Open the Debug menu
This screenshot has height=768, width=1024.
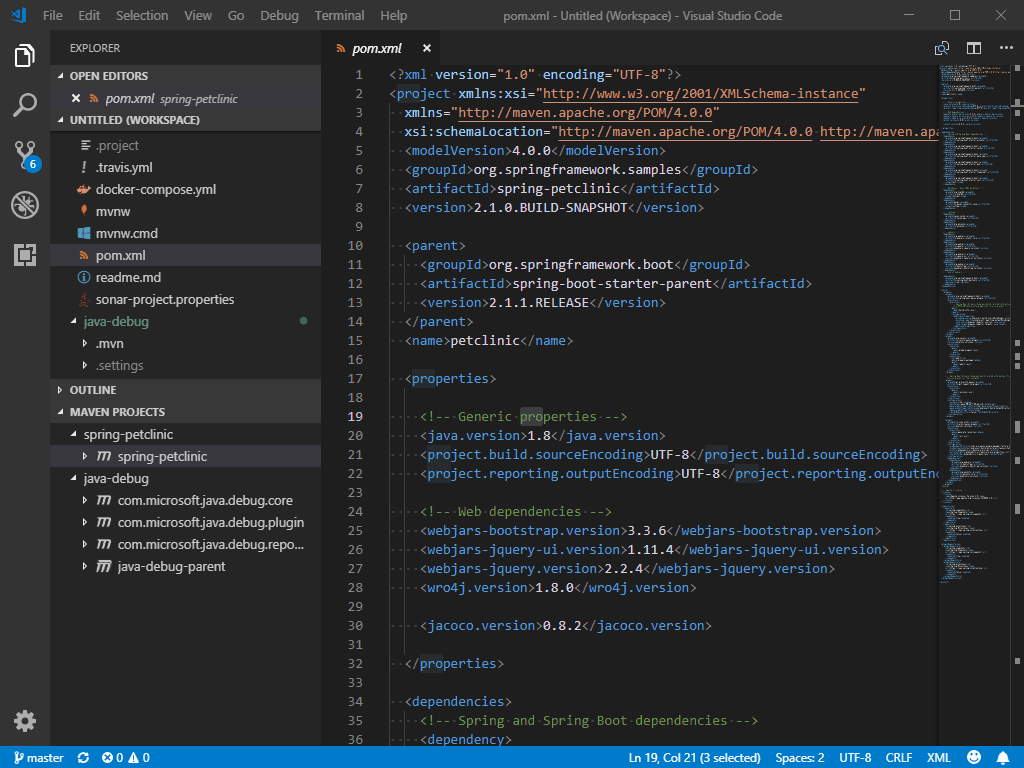(280, 15)
